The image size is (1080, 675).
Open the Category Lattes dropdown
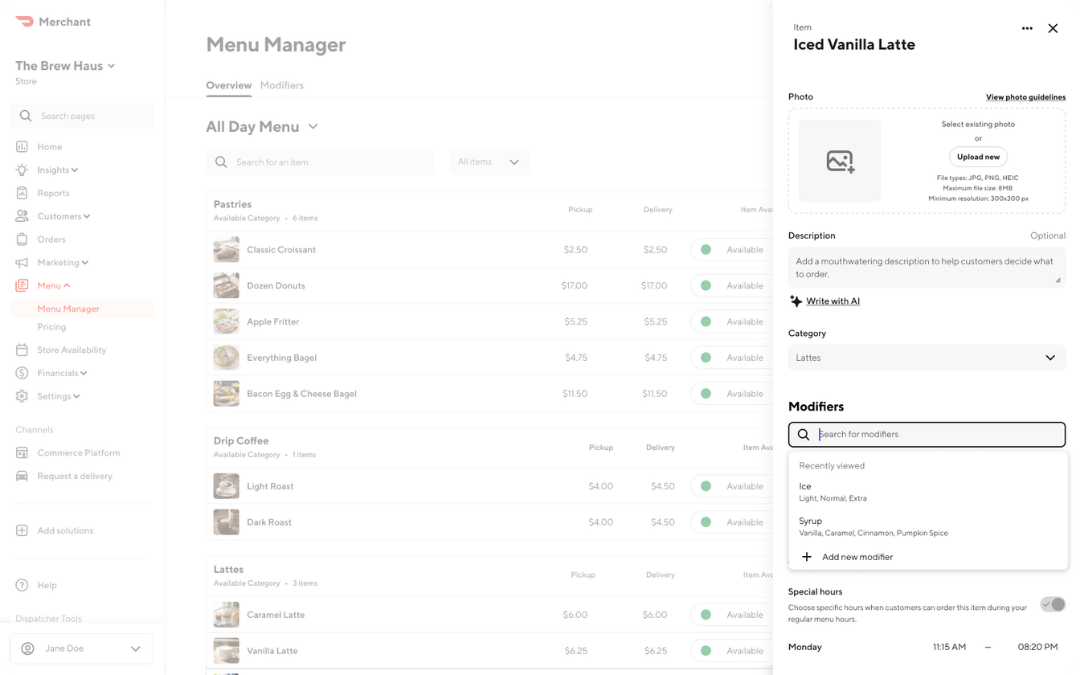(926, 357)
